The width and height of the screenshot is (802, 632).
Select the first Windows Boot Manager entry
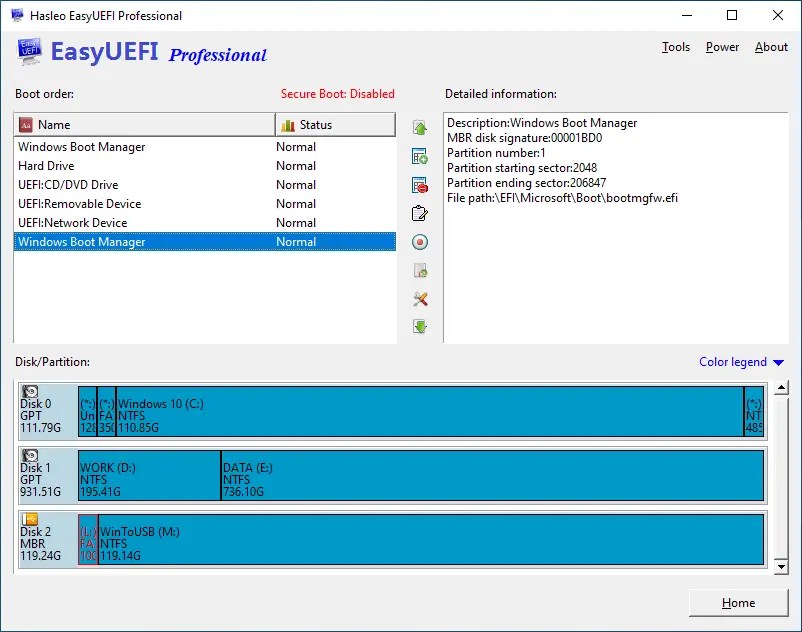tap(205, 147)
